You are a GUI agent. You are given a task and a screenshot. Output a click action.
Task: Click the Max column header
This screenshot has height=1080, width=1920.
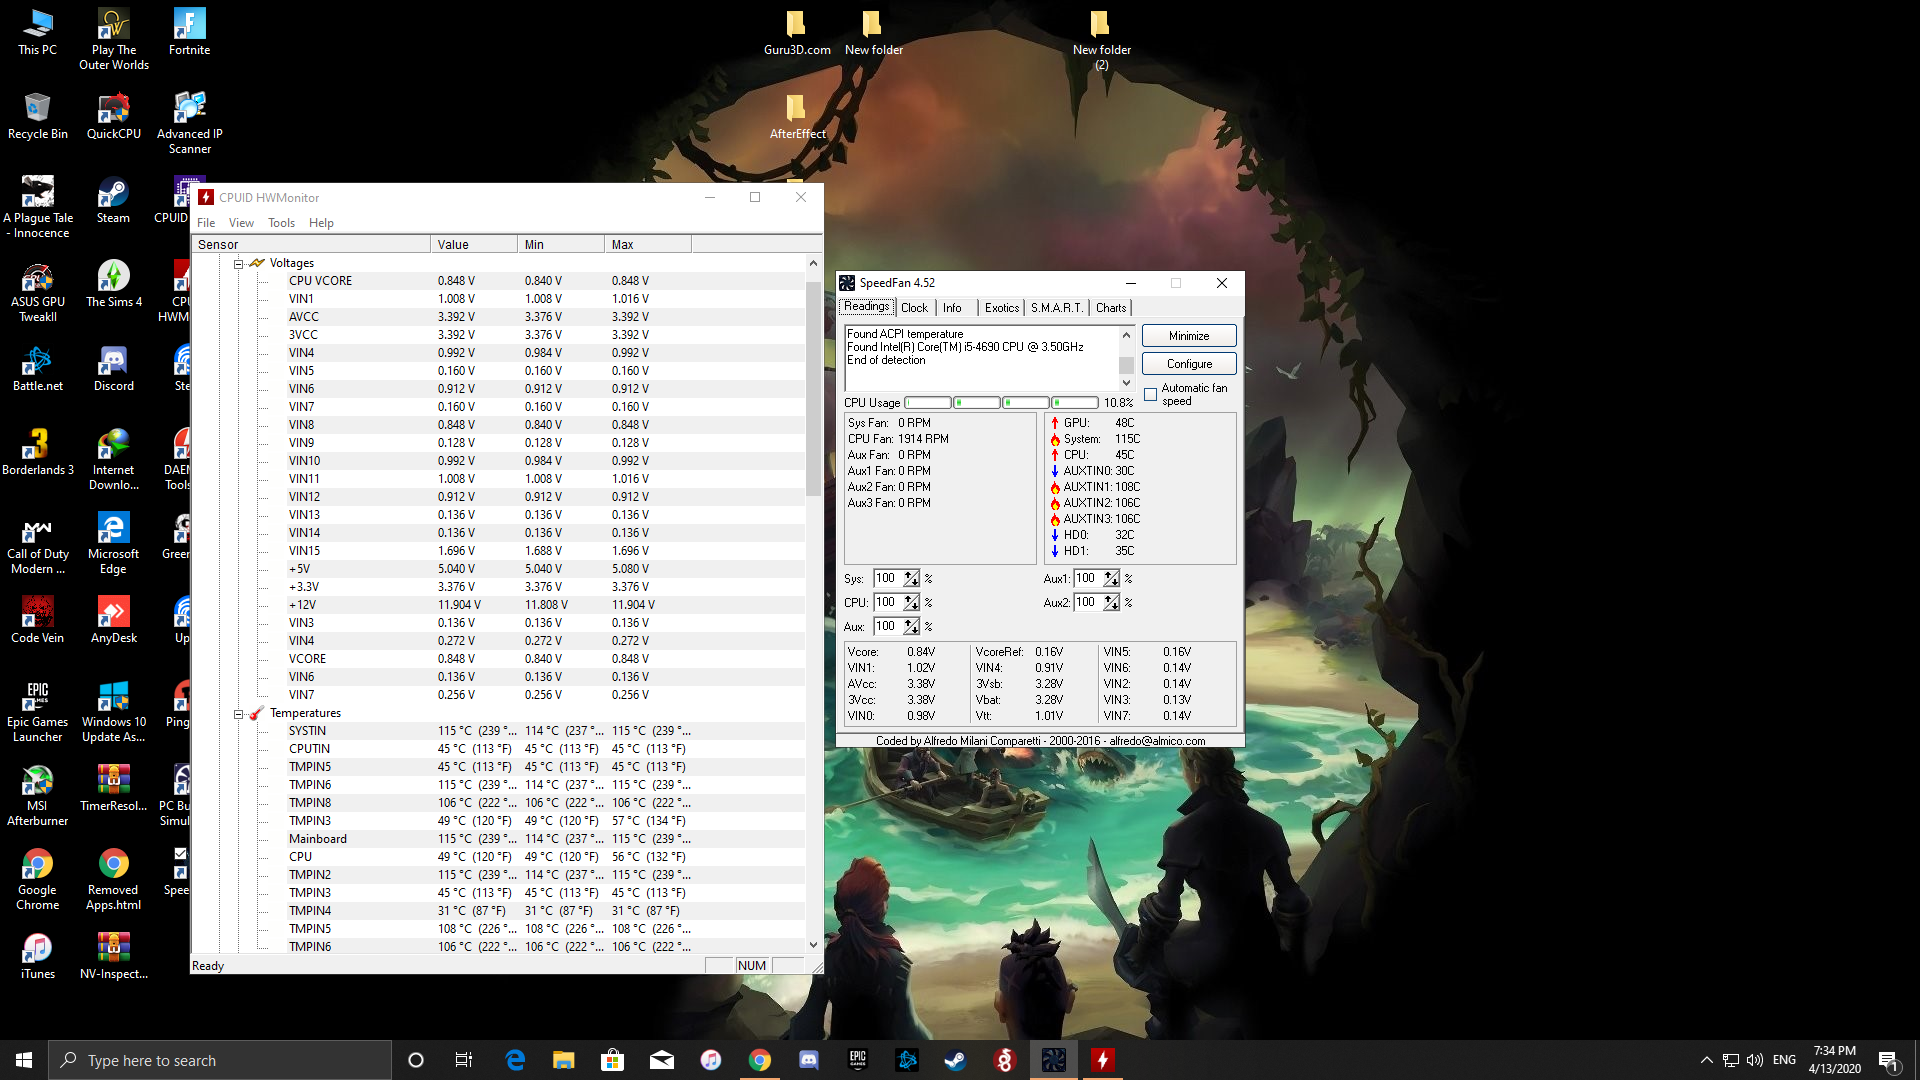(648, 245)
